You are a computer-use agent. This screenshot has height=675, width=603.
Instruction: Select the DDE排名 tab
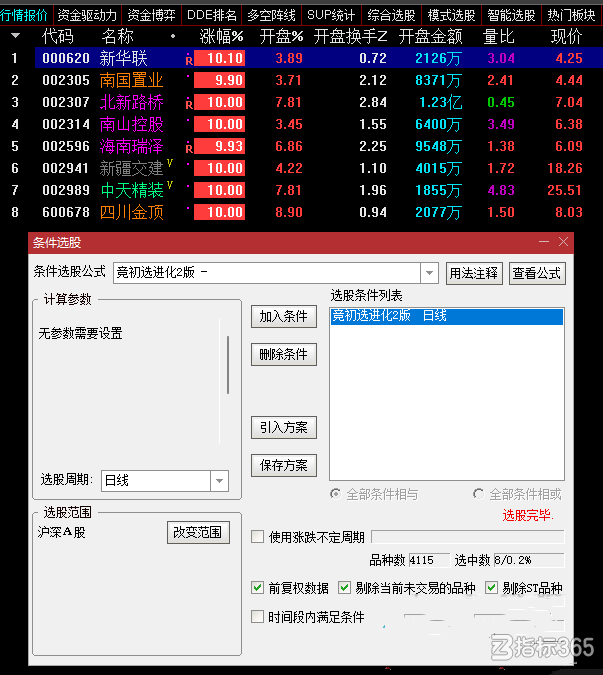point(211,15)
